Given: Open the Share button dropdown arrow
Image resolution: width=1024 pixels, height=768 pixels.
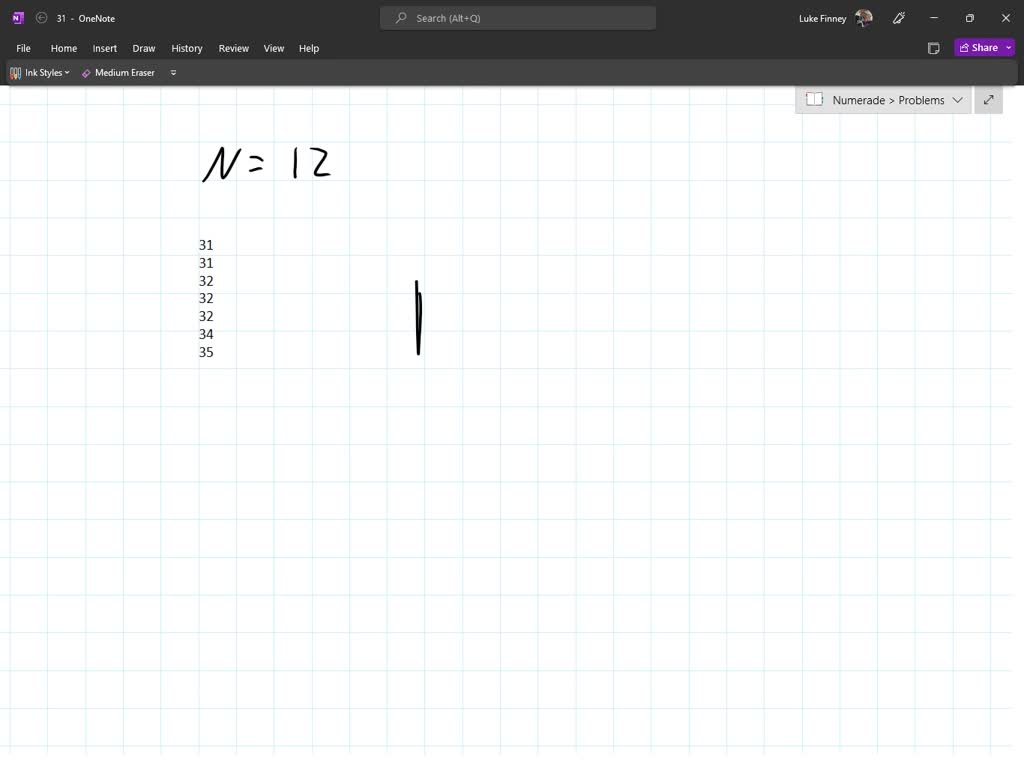Looking at the screenshot, I should (x=1007, y=47).
